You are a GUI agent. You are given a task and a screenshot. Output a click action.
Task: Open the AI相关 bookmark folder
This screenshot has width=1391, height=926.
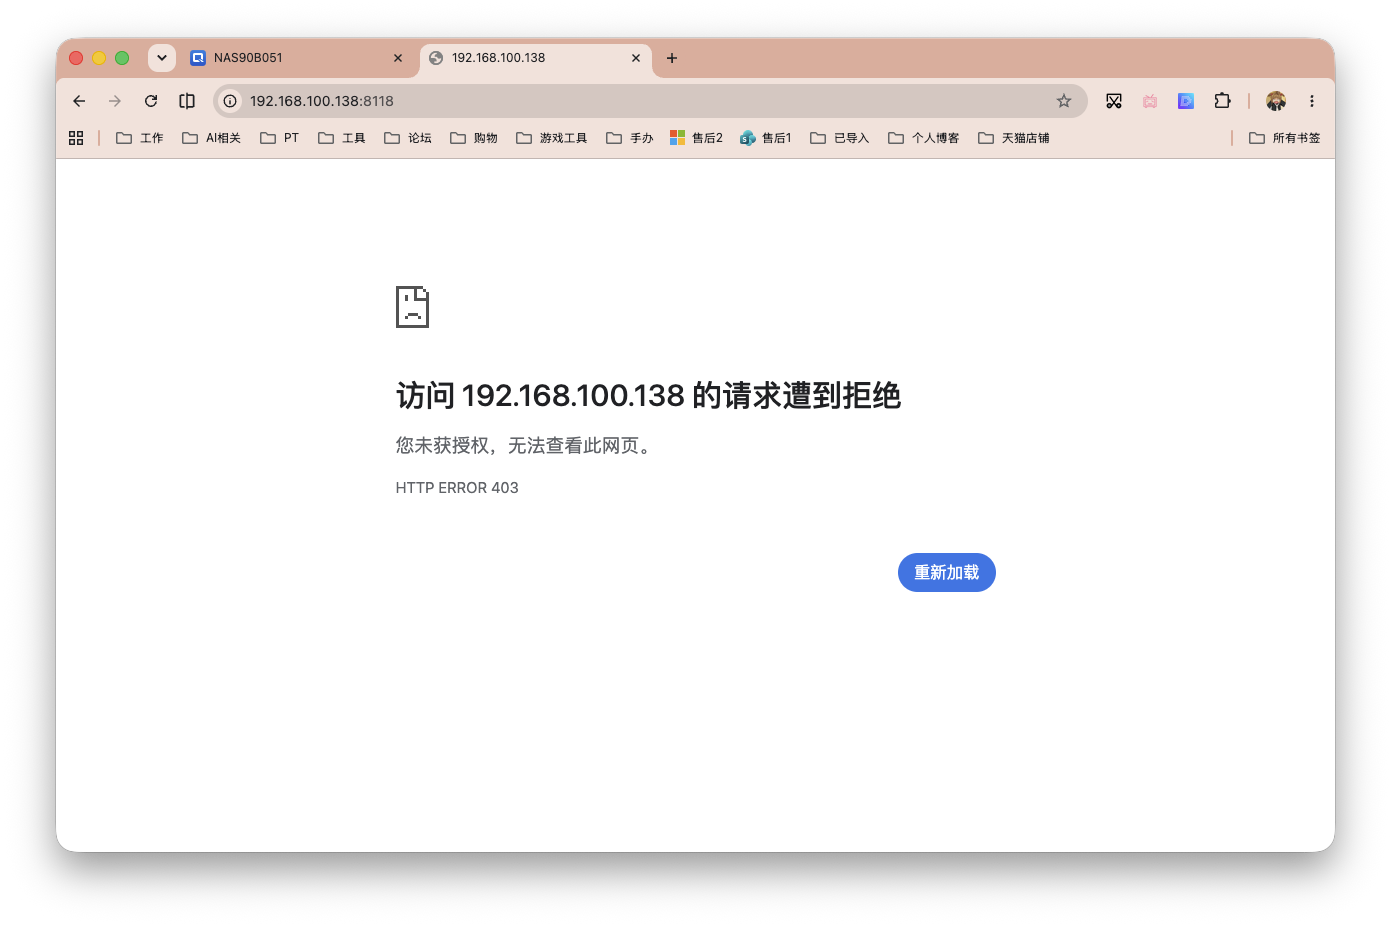coord(212,138)
